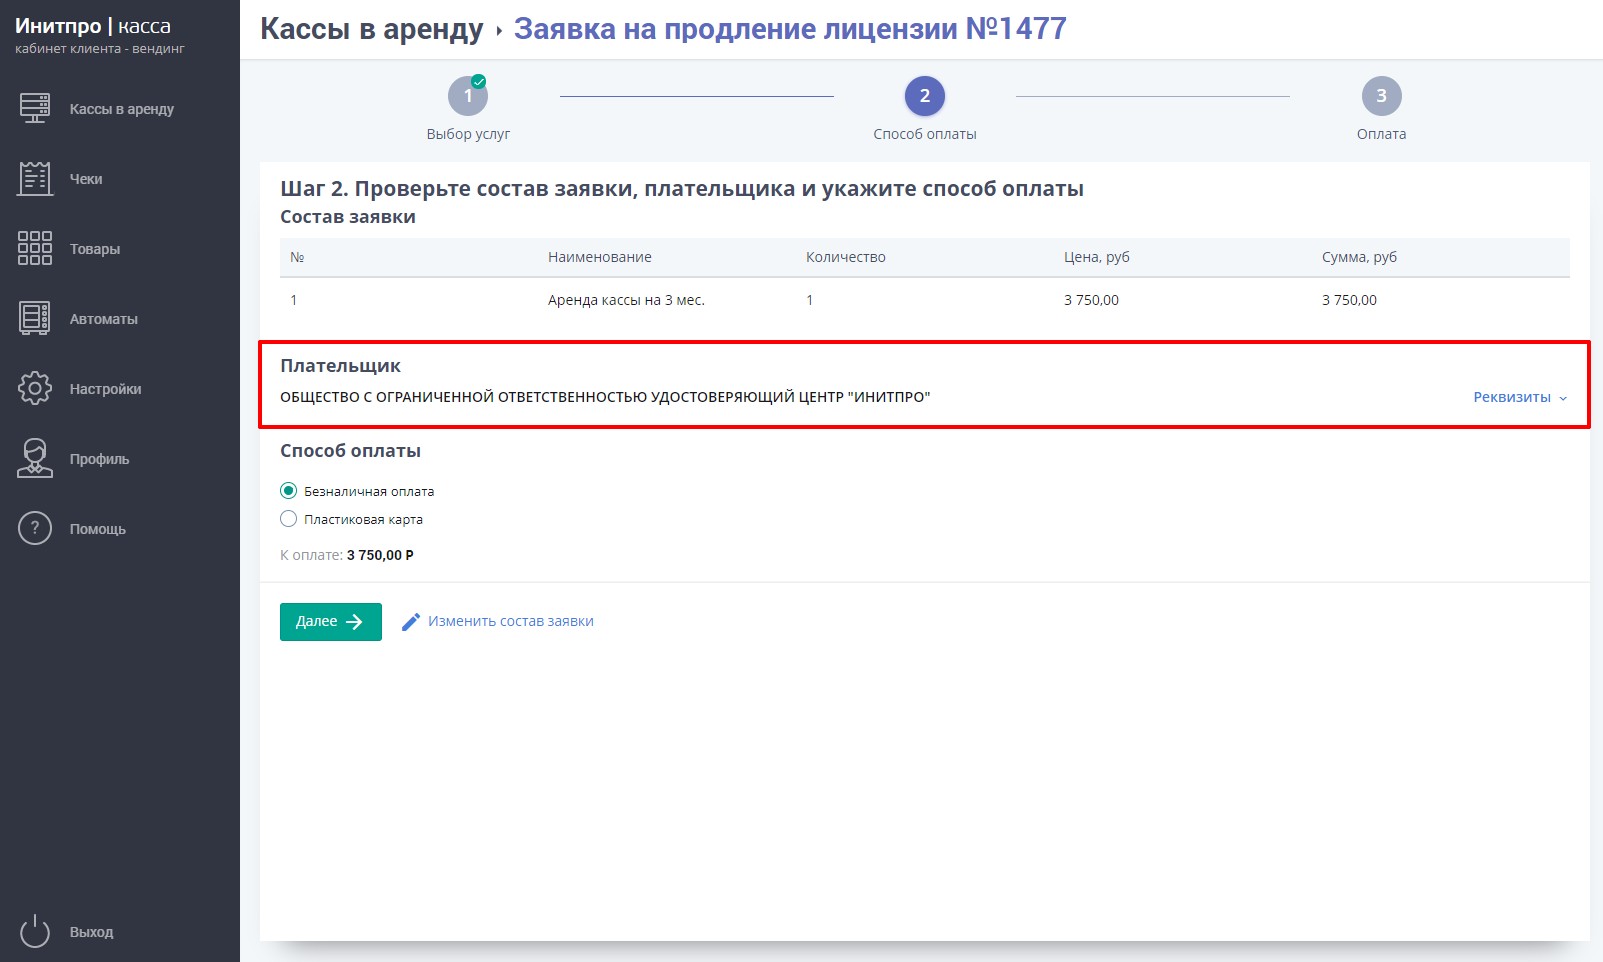Select Безналичная оплата radio button
The height and width of the screenshot is (962, 1603).
click(x=289, y=491)
